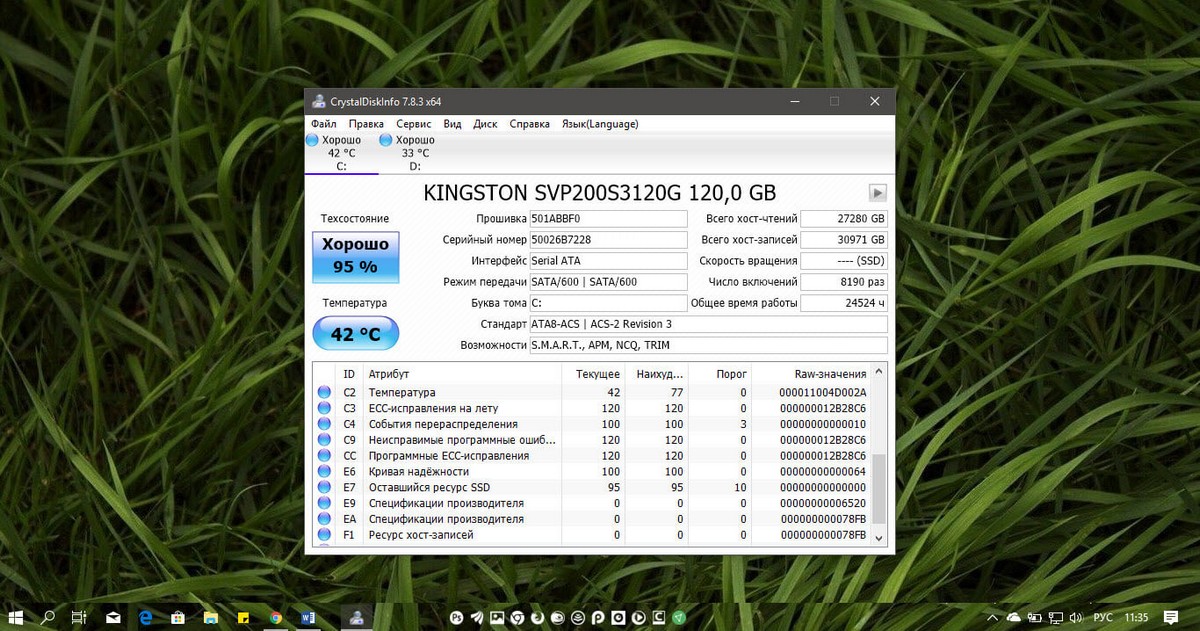1200x631 pixels.
Task: Click the status circle in row F1
Action: coord(324,535)
